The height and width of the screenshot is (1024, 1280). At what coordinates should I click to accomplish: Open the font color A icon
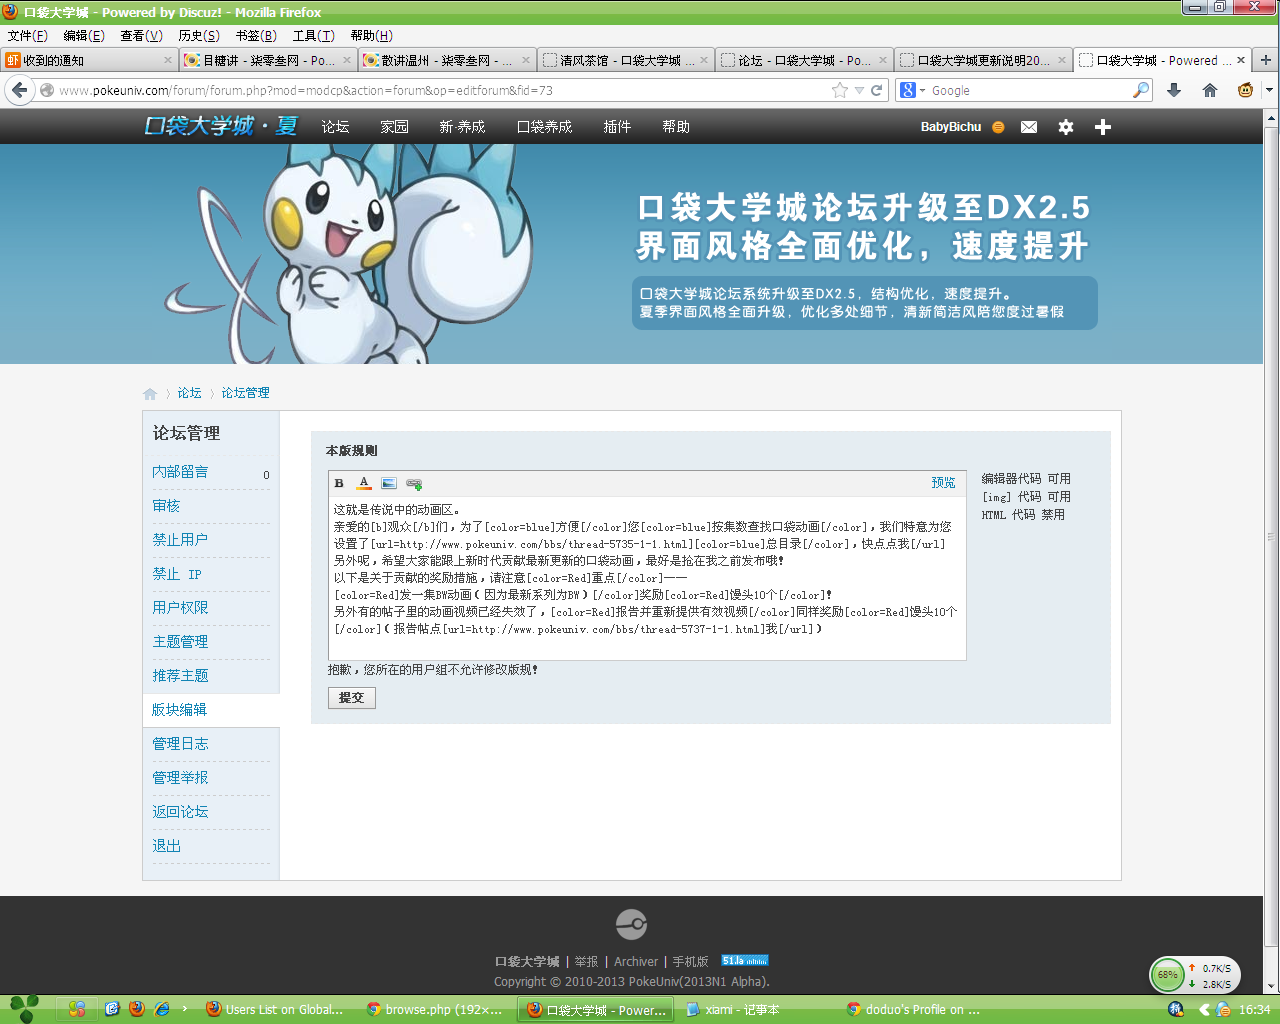pos(364,483)
